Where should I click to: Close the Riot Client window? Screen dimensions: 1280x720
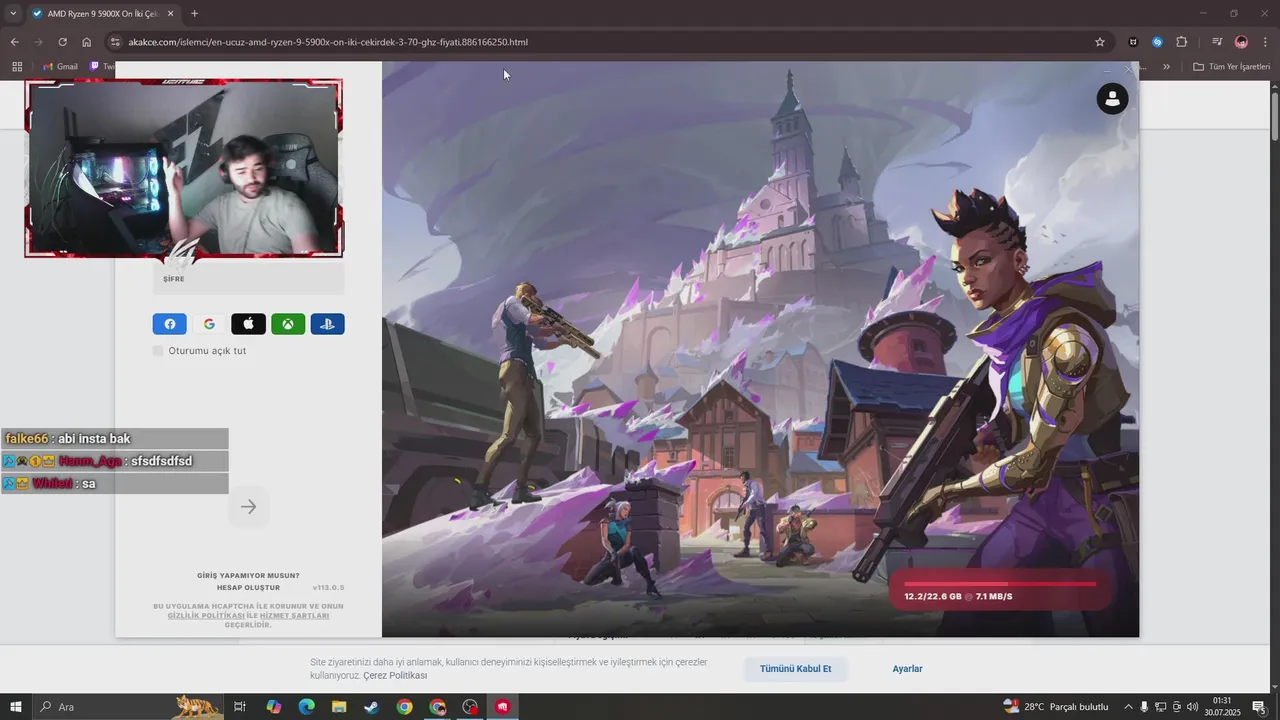(x=1129, y=70)
